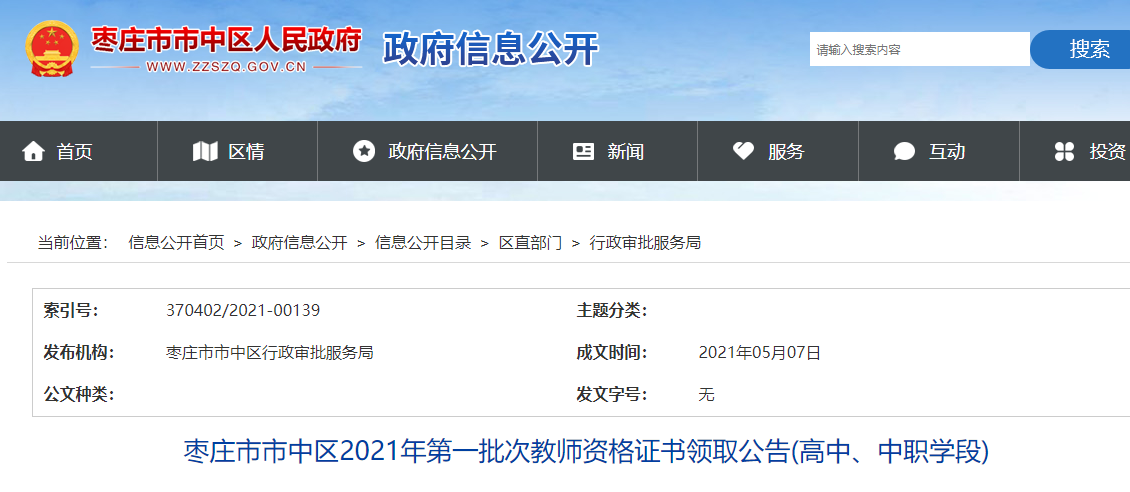
Task: Click the star icon beside 政府信息公开
Action: click(x=364, y=151)
